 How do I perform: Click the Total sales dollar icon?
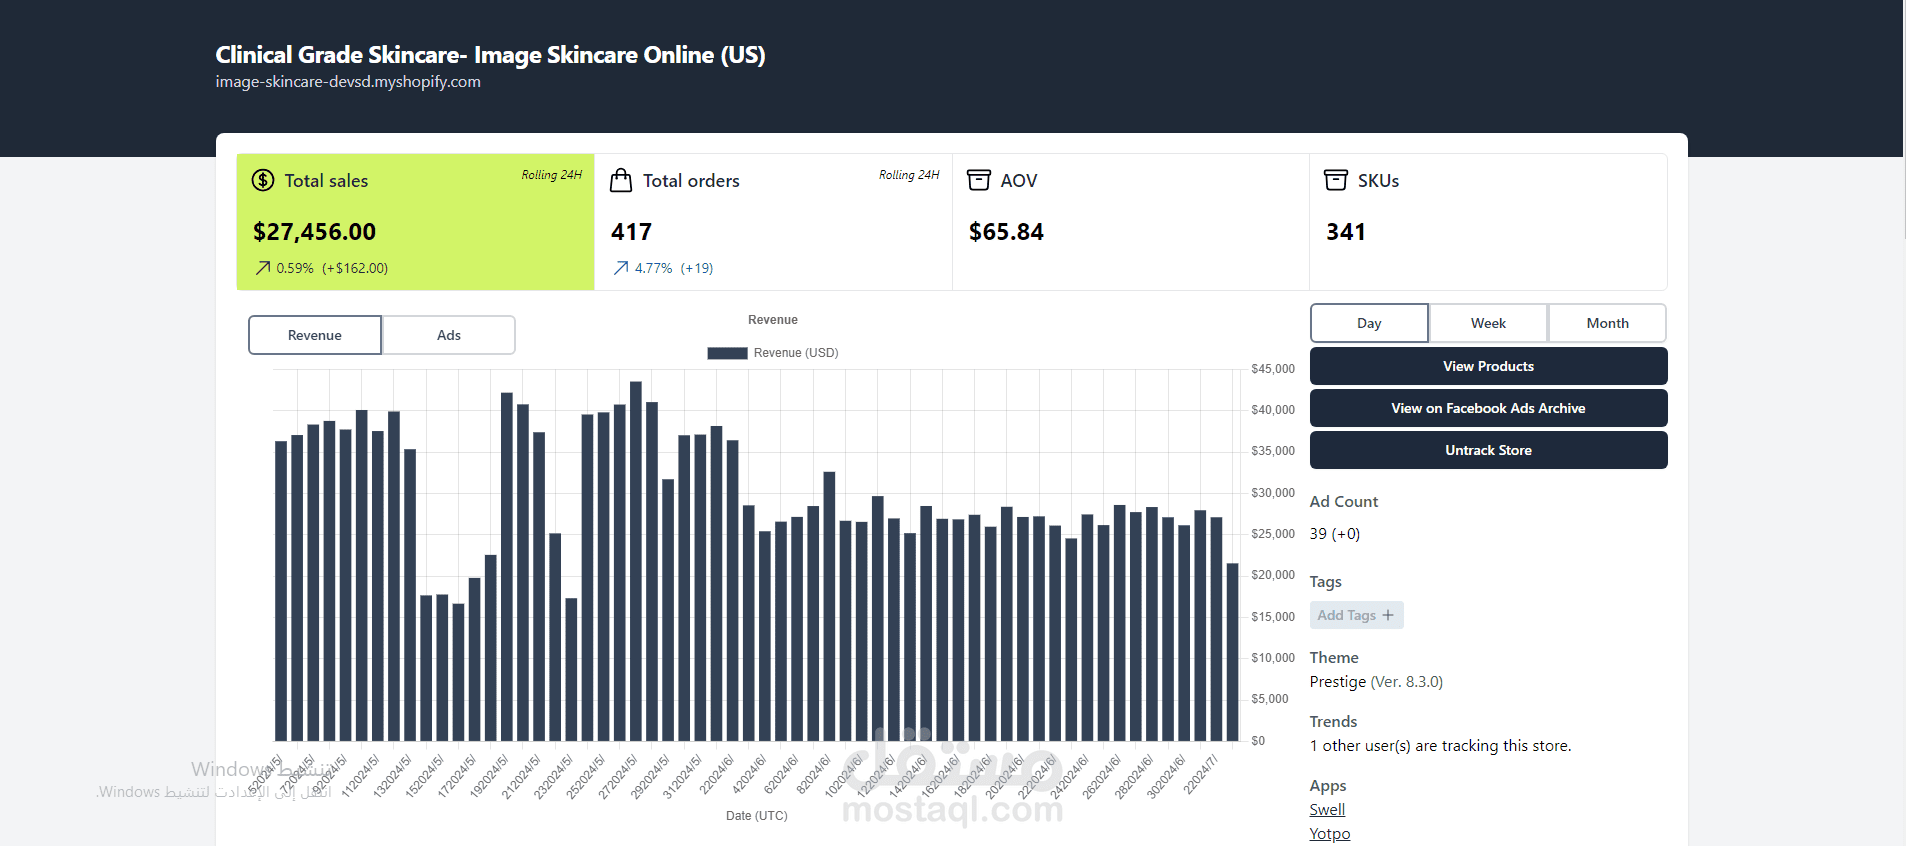coord(263,180)
